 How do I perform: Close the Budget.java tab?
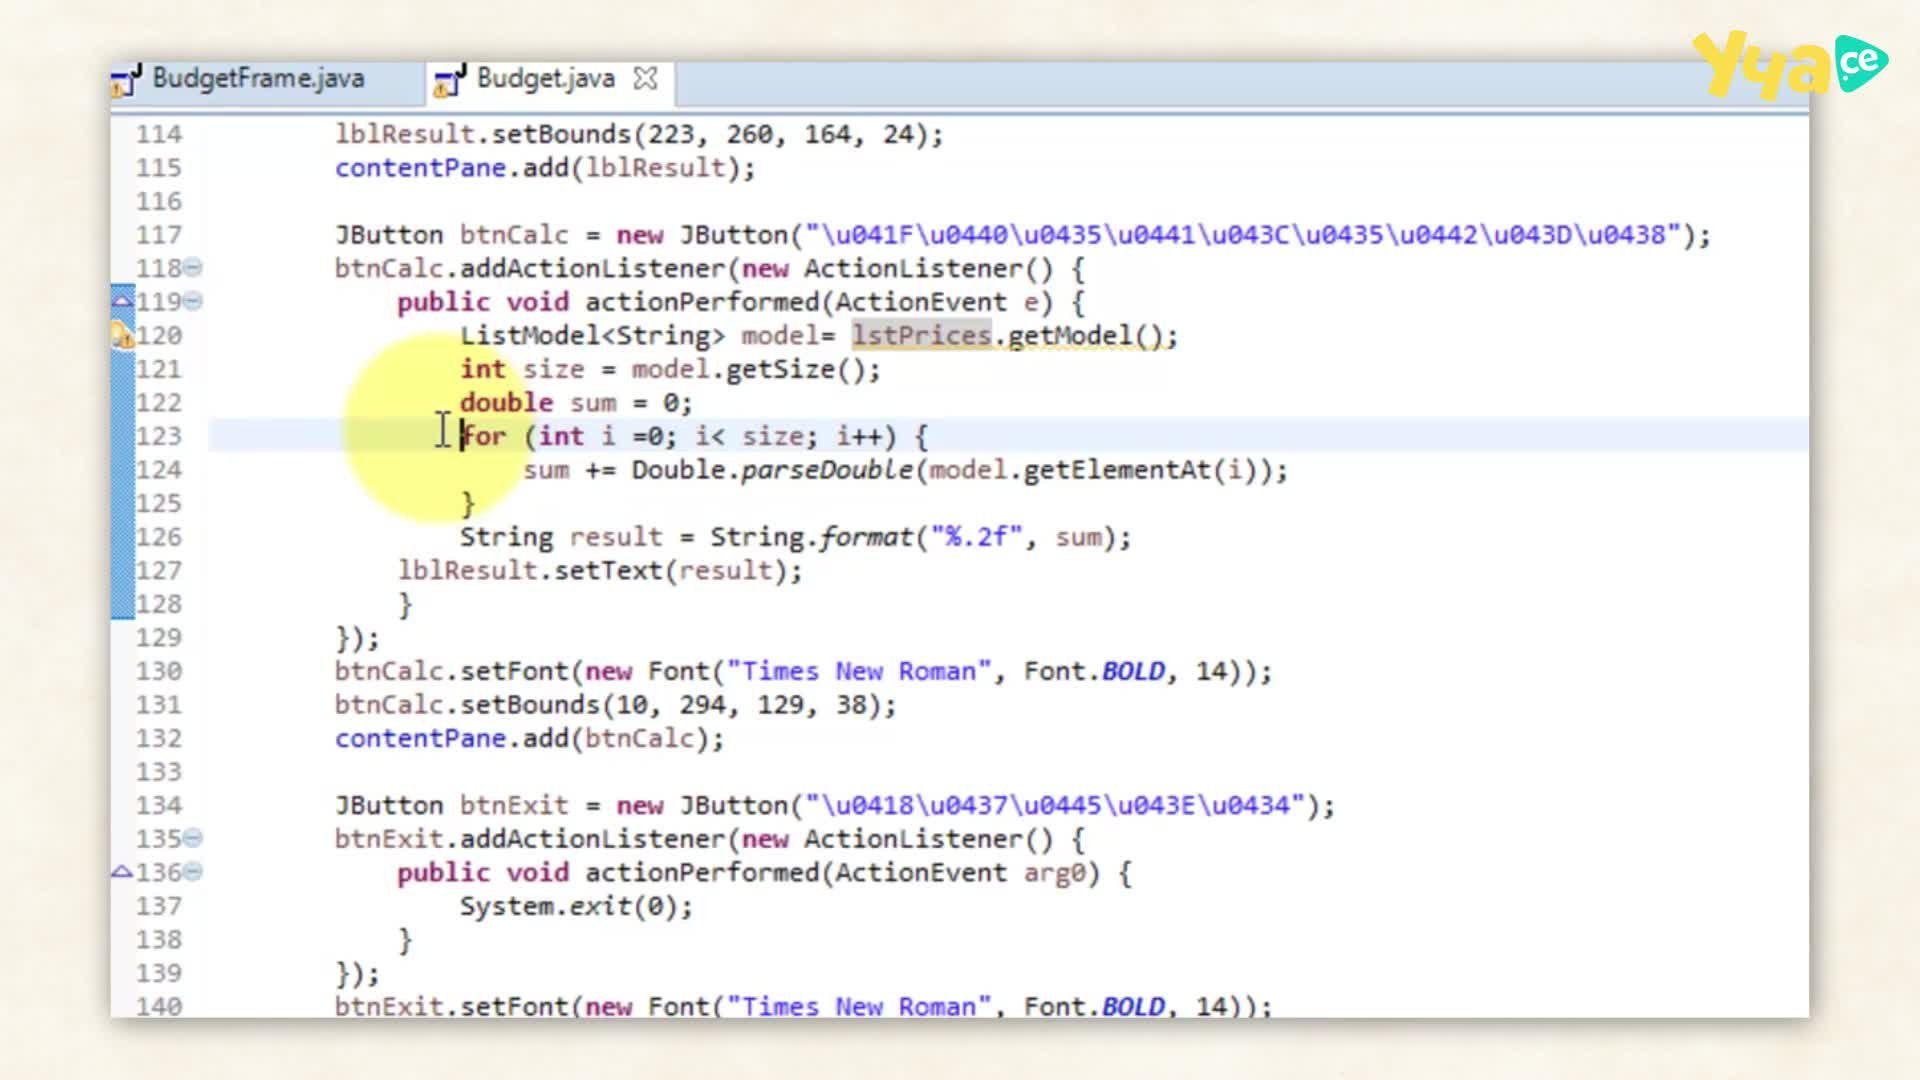(x=646, y=78)
